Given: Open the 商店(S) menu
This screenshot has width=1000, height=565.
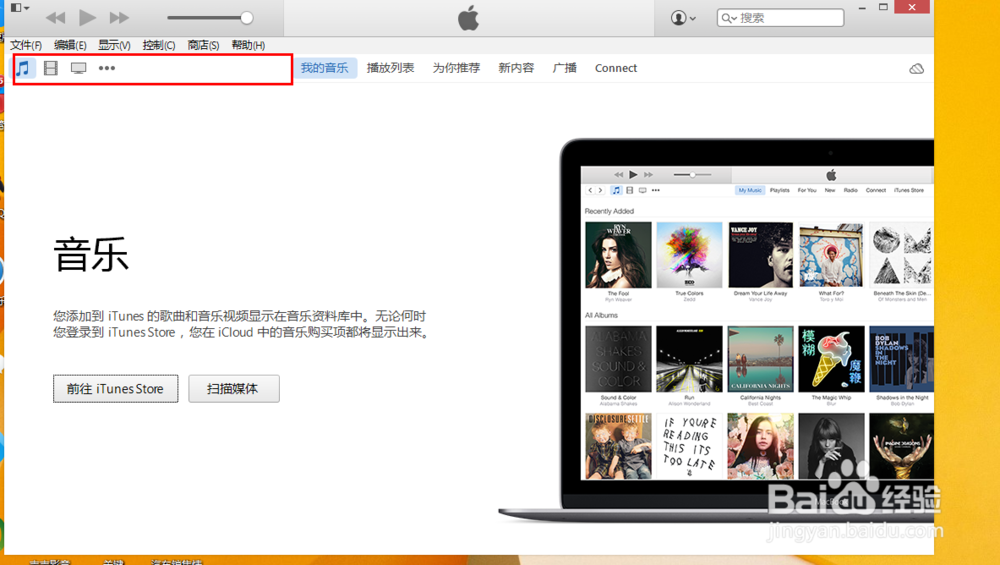Looking at the screenshot, I should coord(203,45).
